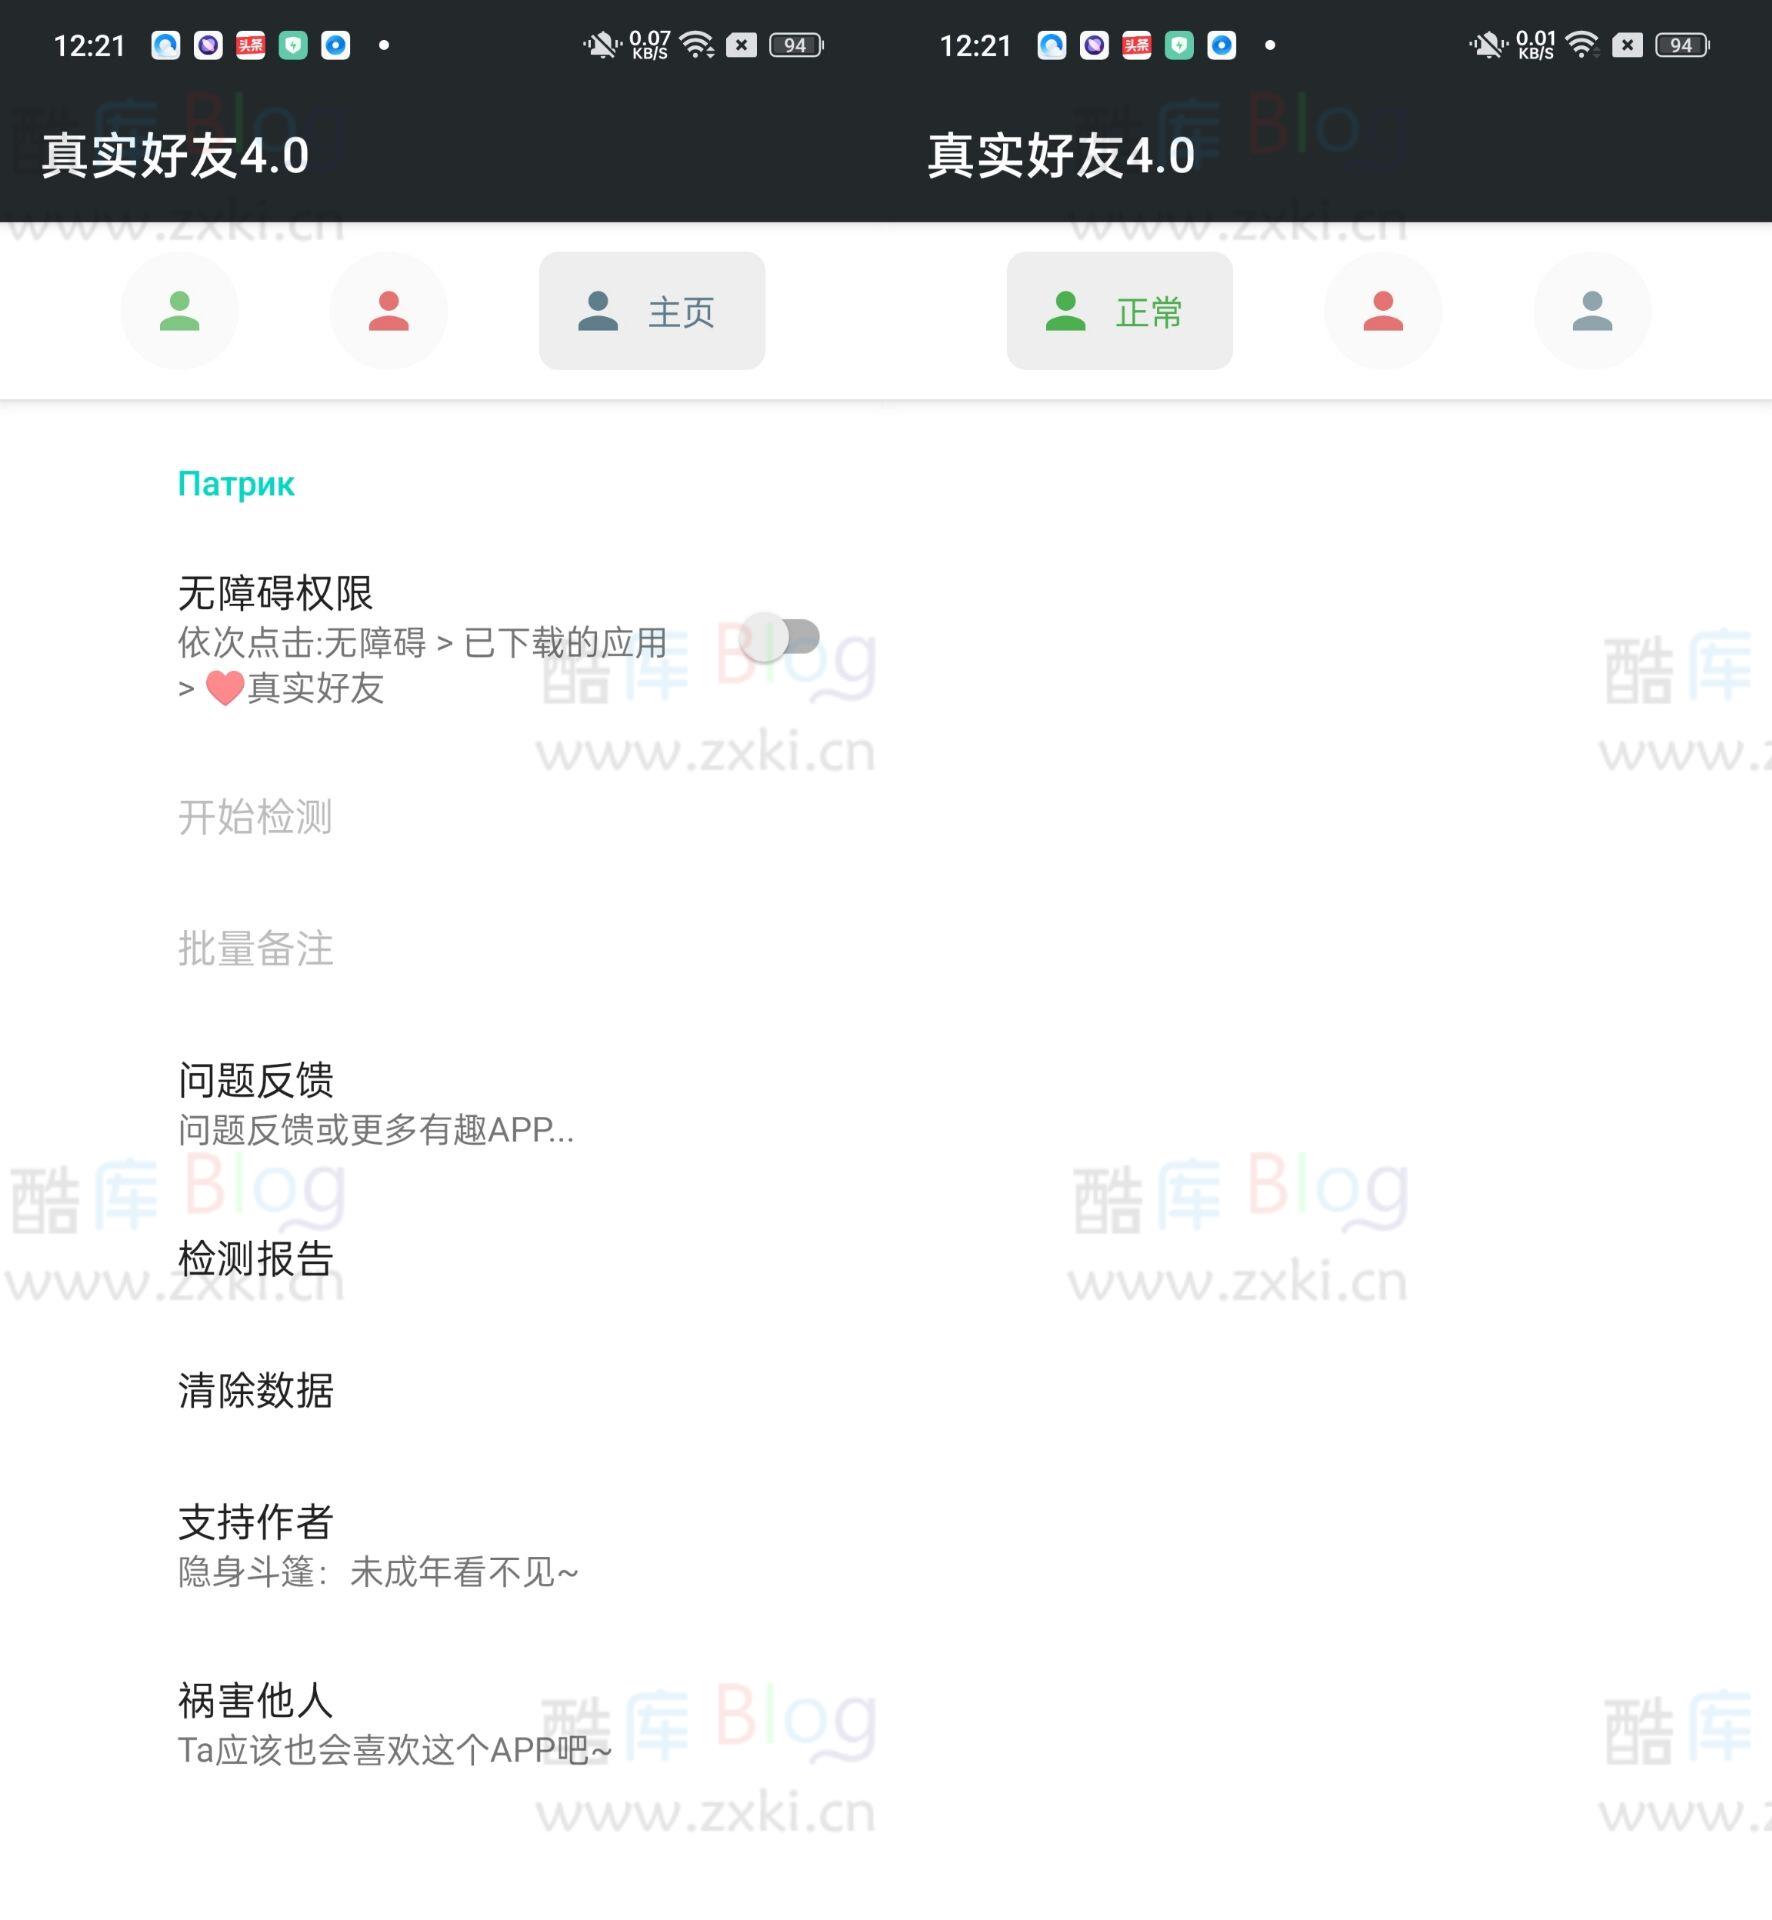Select the green friend filter icon
Screen dimensions: 1772x1920
[180, 310]
